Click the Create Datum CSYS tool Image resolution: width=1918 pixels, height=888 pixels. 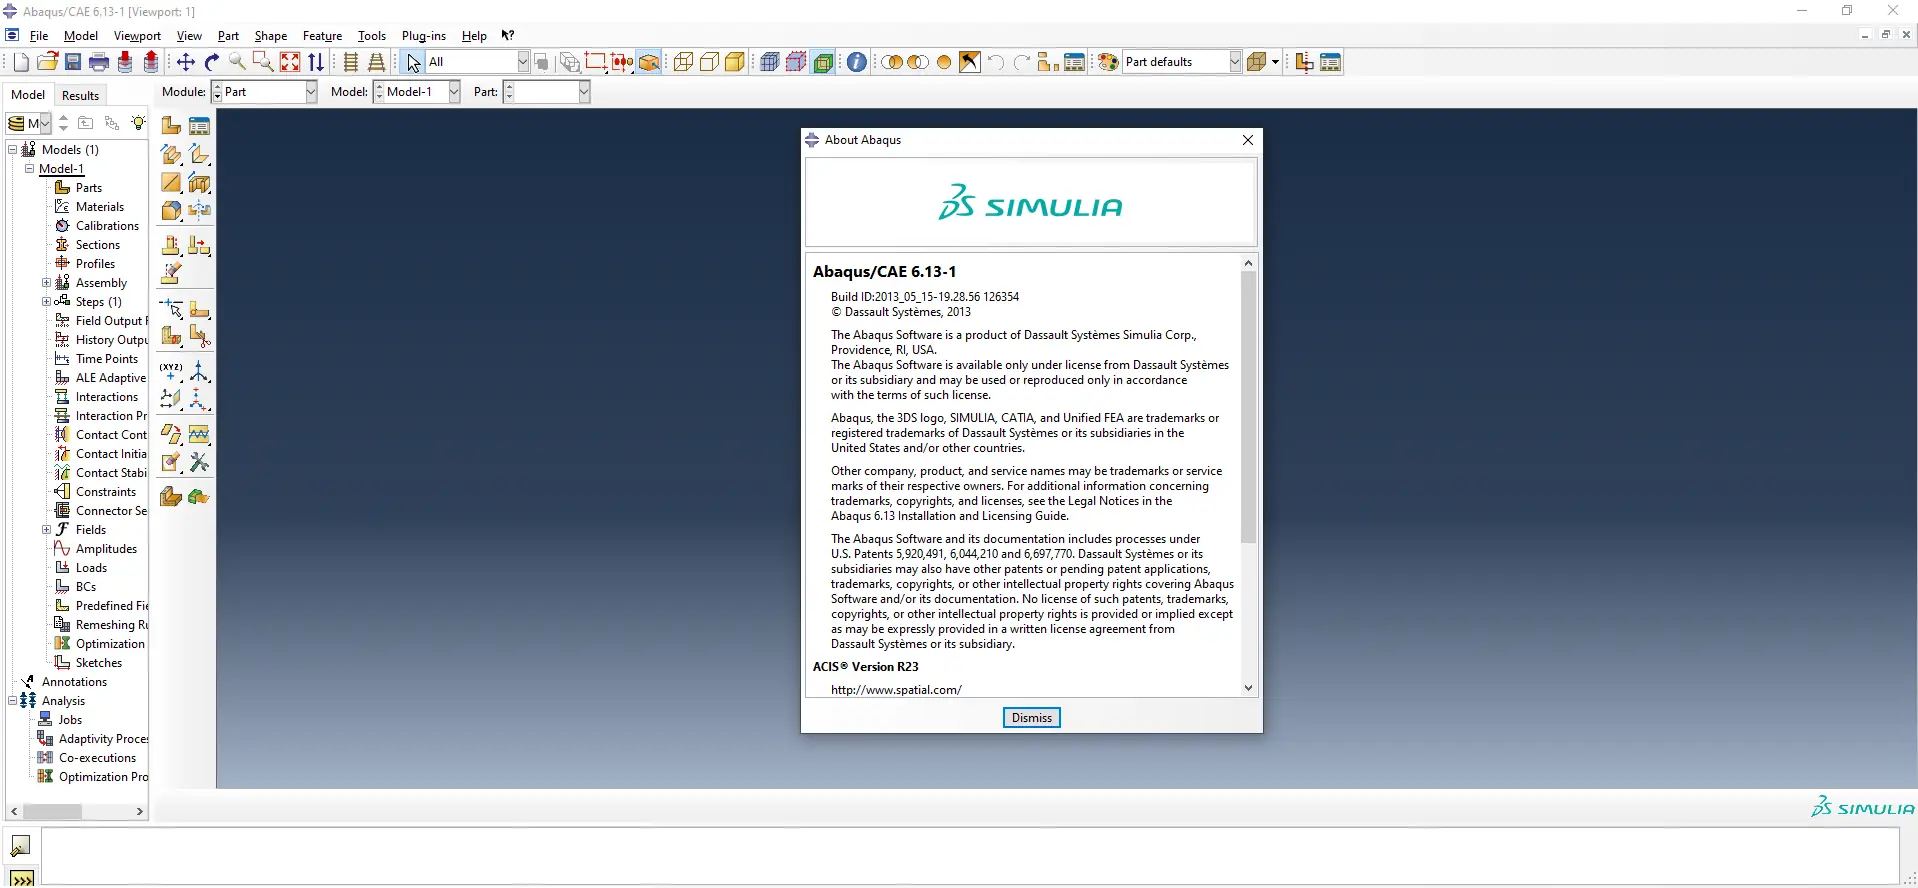point(199,400)
